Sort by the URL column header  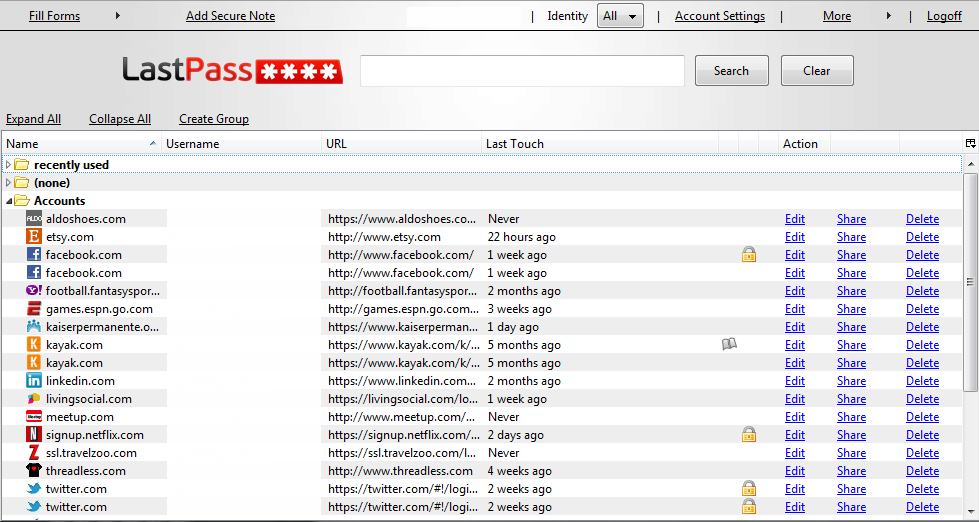pos(401,144)
